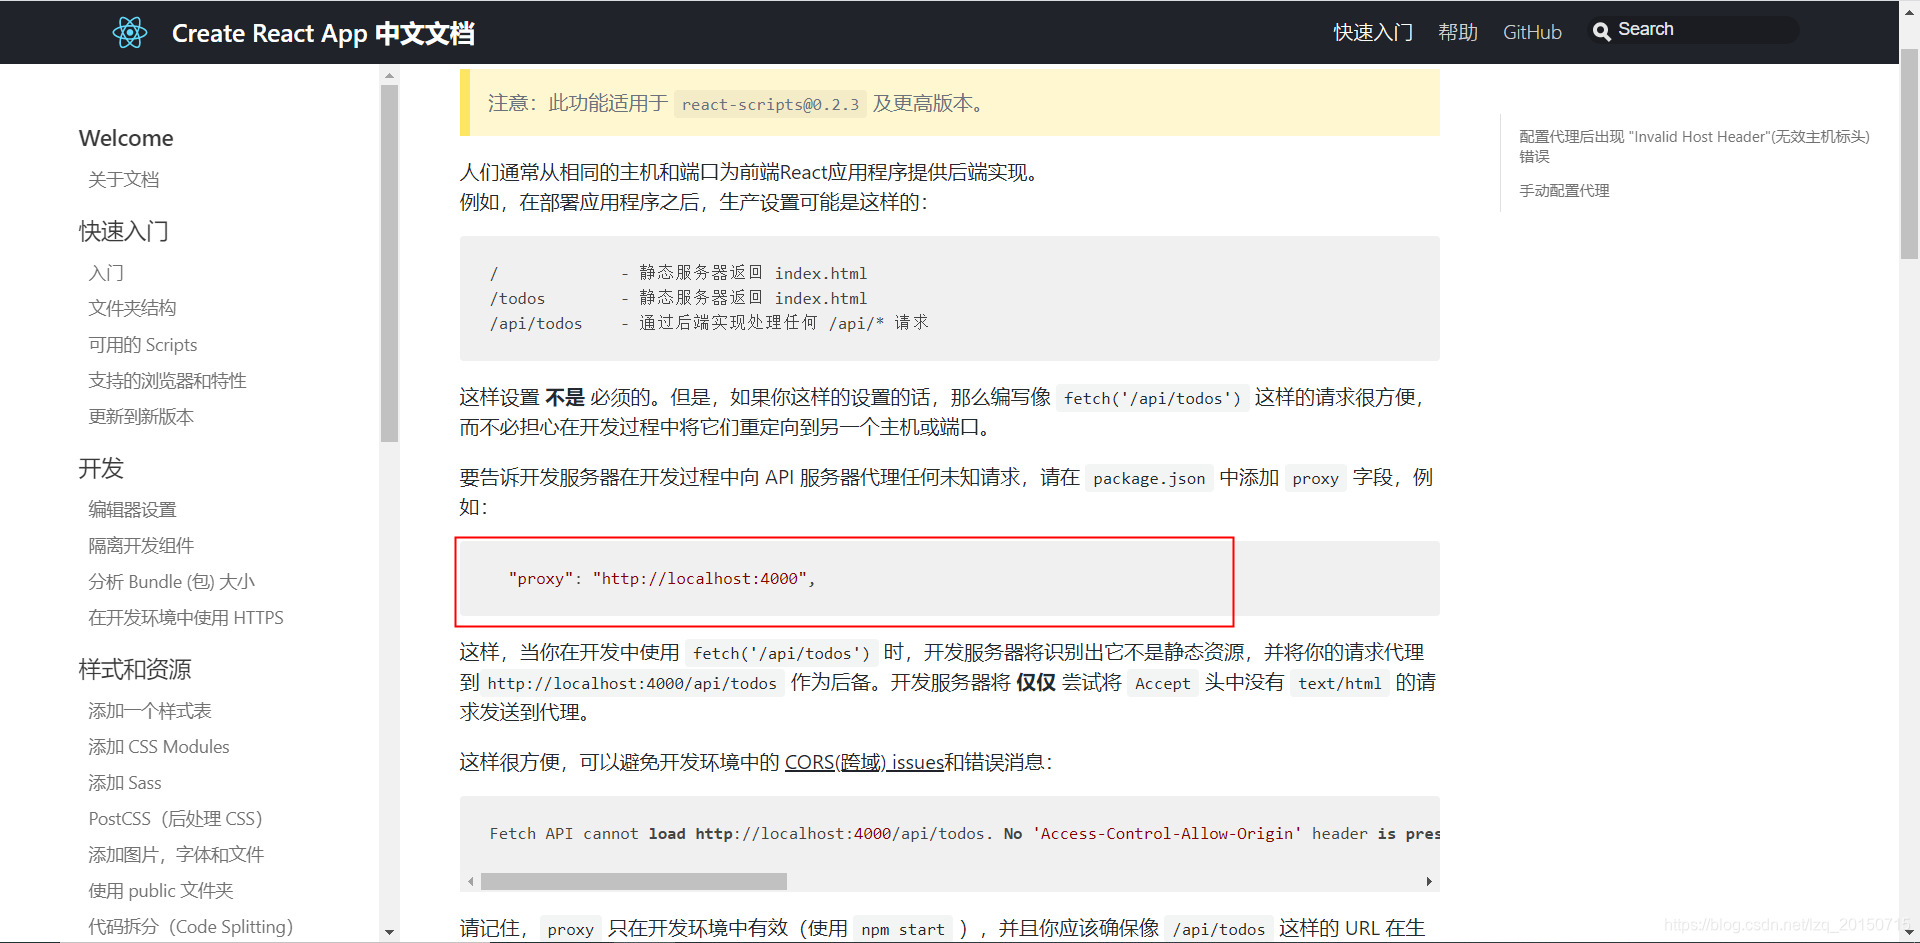Image resolution: width=1920 pixels, height=943 pixels.
Task: Open 添加 Sass sidebar page
Action: click(125, 783)
